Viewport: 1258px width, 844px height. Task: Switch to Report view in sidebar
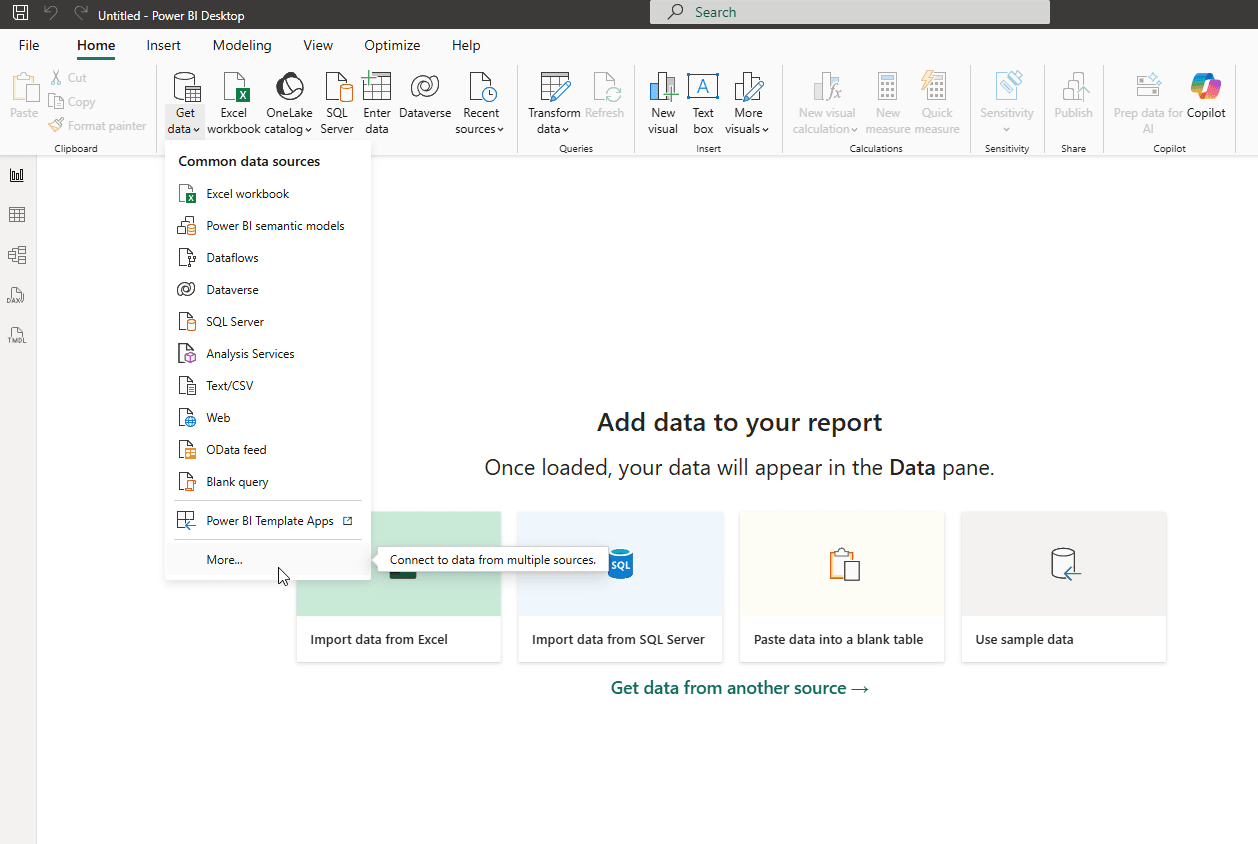[17, 175]
